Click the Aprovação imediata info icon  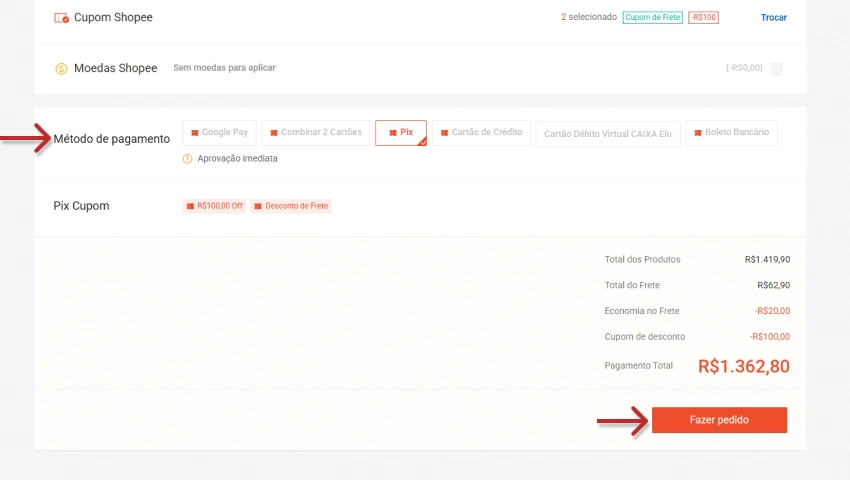pos(188,159)
